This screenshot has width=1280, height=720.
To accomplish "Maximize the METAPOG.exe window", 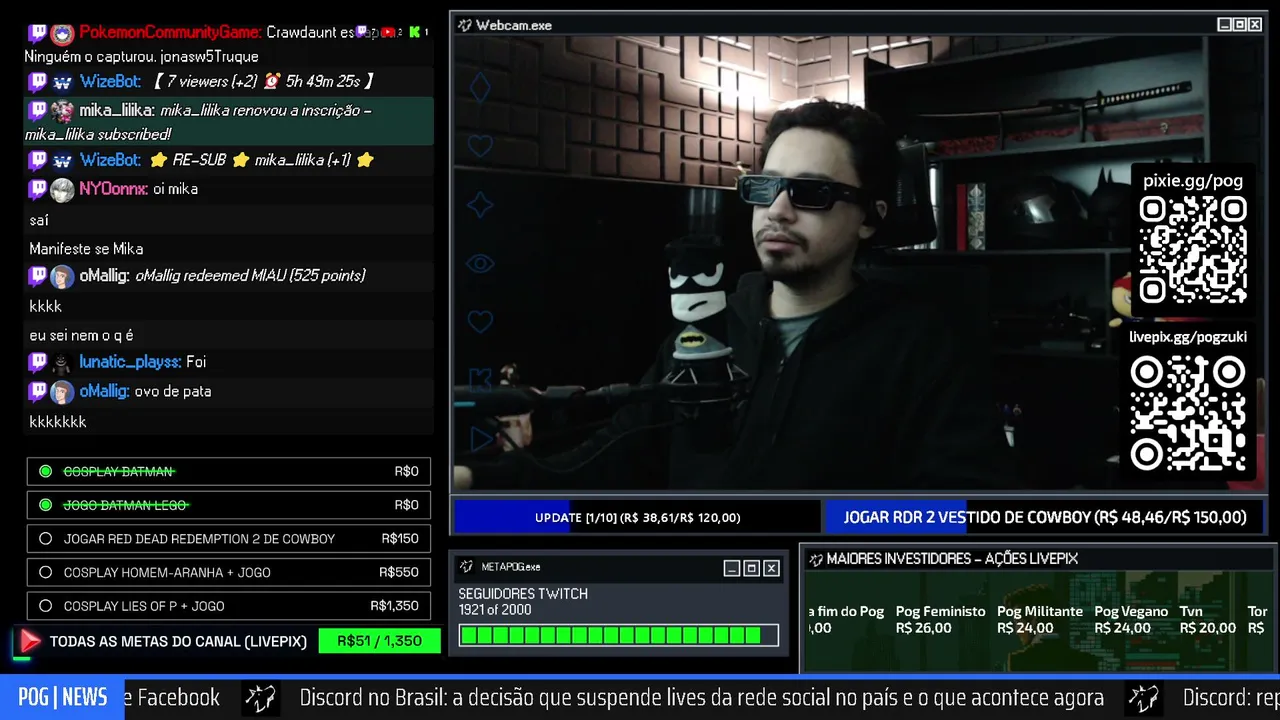I will pyautogui.click(x=752, y=568).
